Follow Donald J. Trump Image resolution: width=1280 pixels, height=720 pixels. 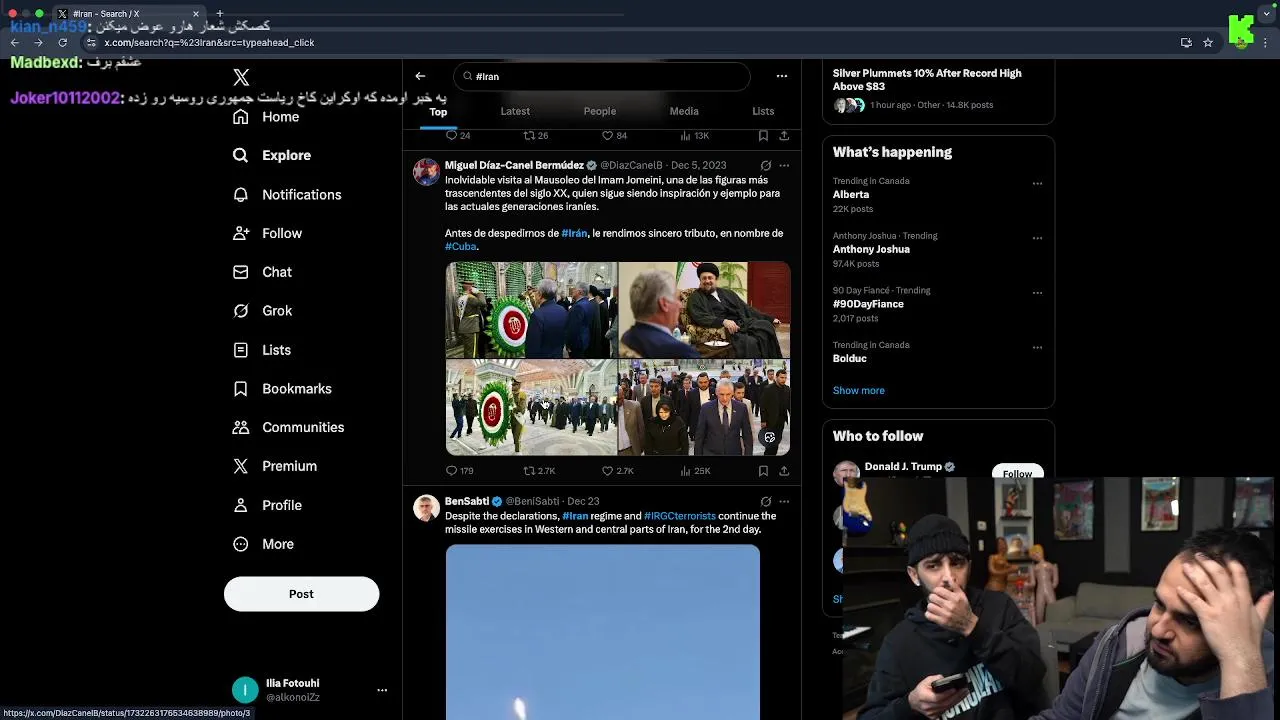(1017, 473)
